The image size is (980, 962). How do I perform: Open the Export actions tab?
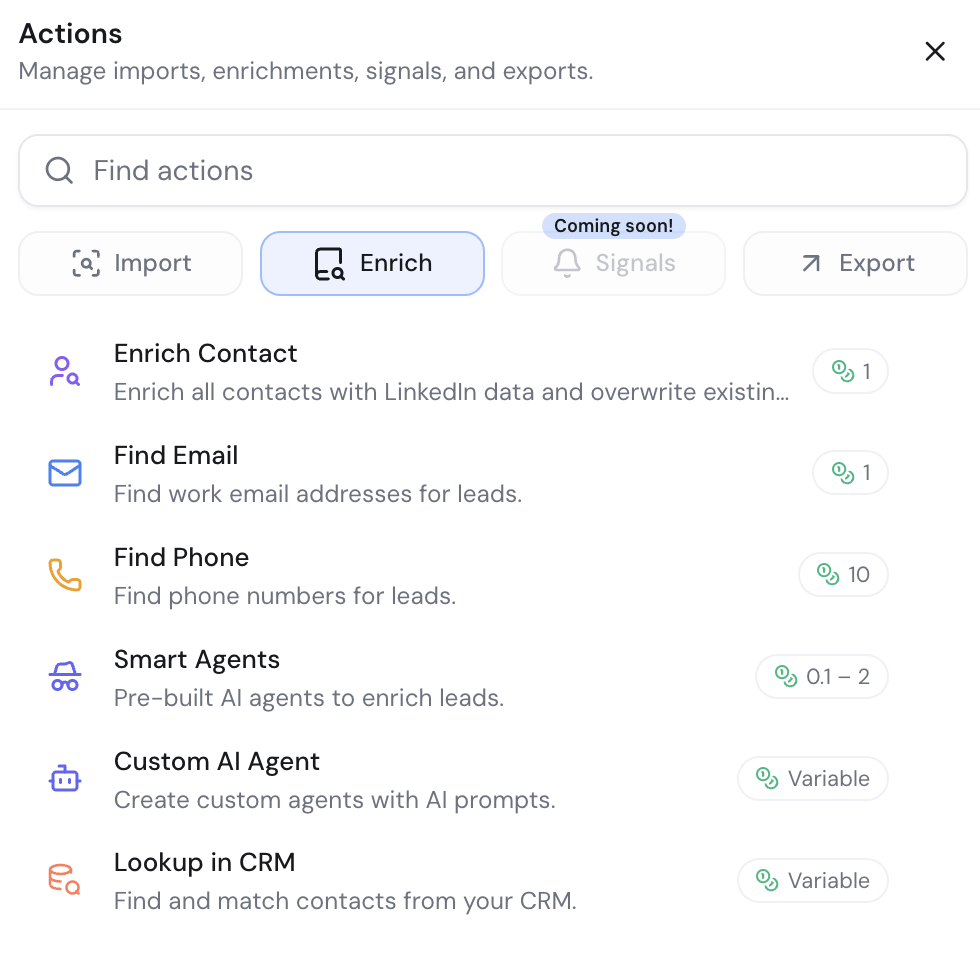(855, 263)
